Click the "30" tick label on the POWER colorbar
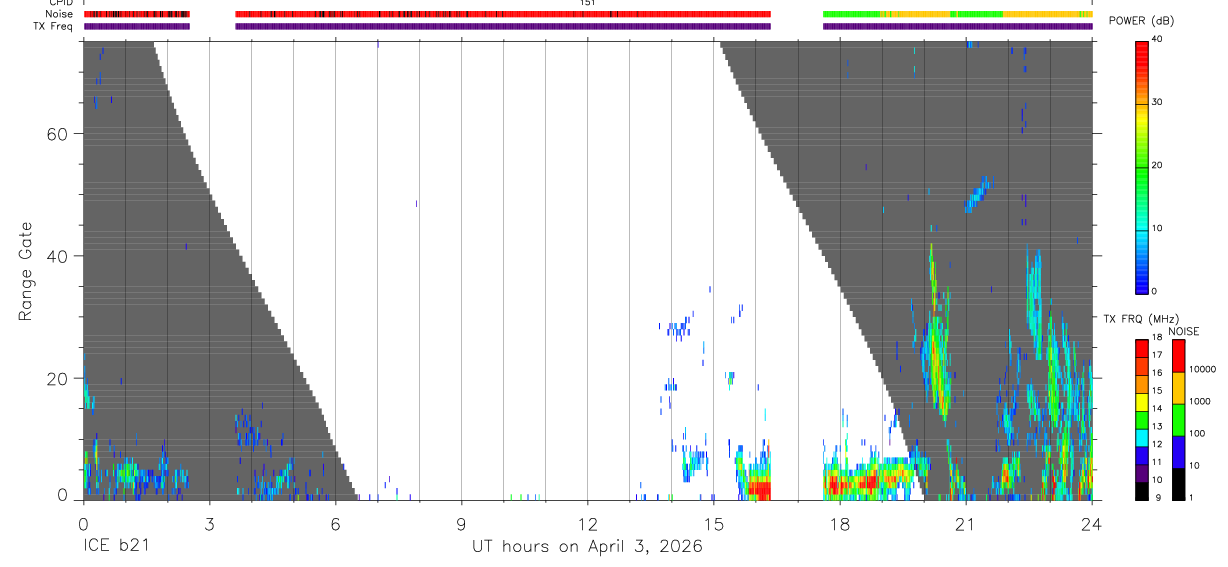Viewport: 1228px width, 567px height. [1159, 103]
